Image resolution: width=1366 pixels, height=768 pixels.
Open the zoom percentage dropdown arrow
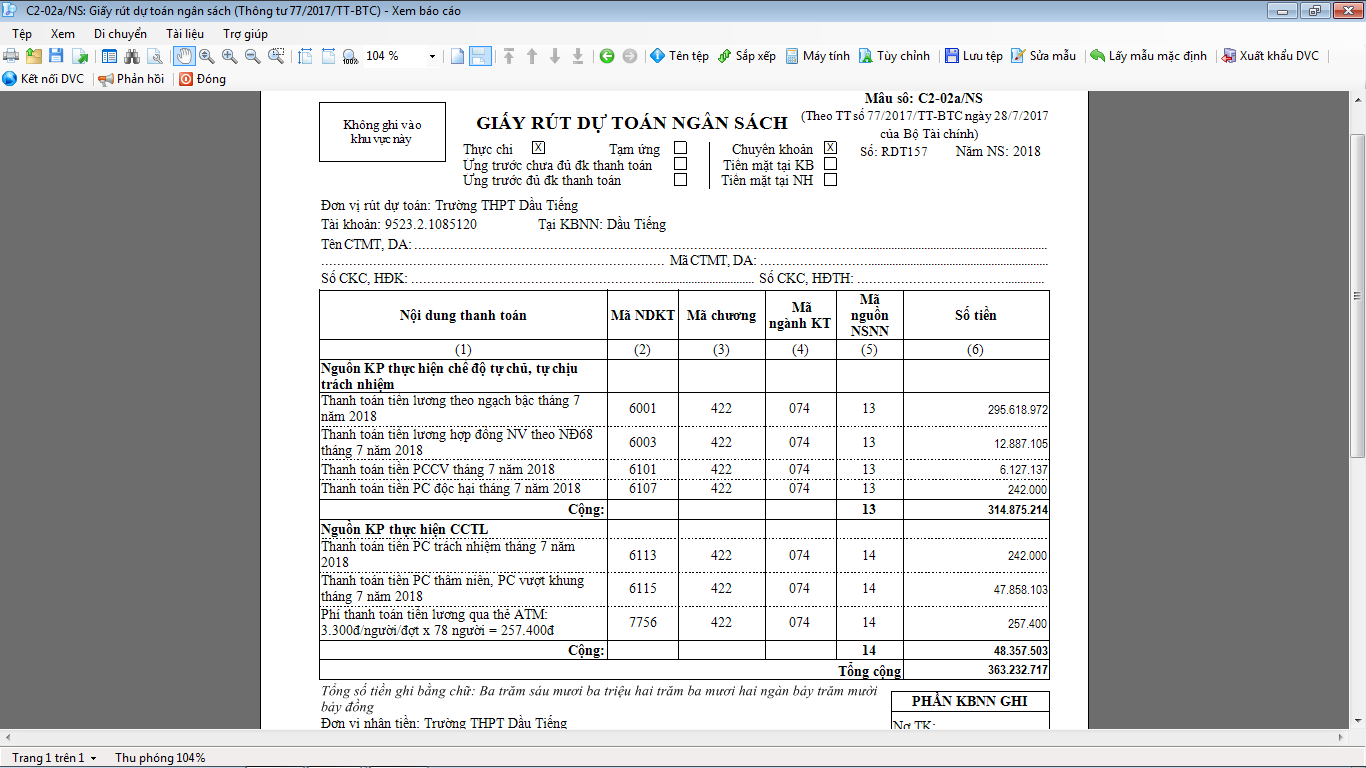[432, 56]
